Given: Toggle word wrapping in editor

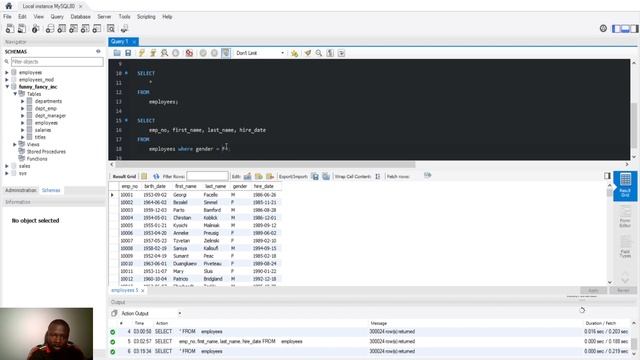Looking at the screenshot, I should pyautogui.click(x=342, y=53).
